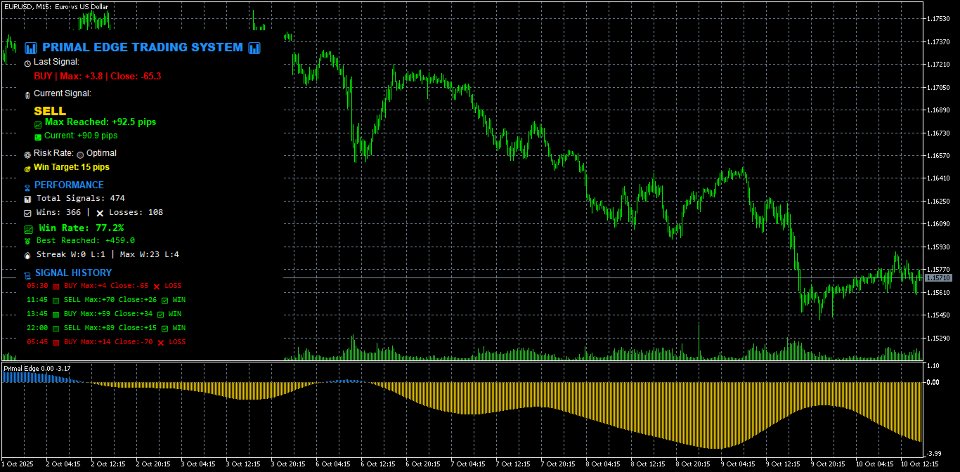The image size is (960, 472).
Task: Click the SIGNAL HISTORY heading
Action: pos(73,272)
